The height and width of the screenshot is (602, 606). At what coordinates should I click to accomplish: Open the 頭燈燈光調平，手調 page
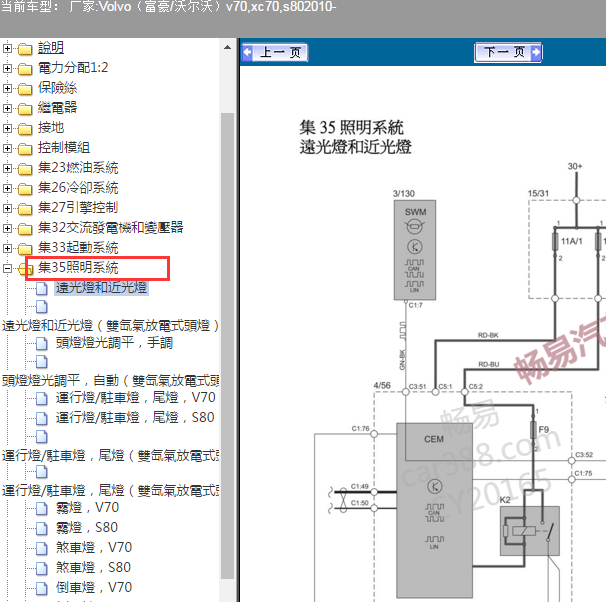(114, 343)
